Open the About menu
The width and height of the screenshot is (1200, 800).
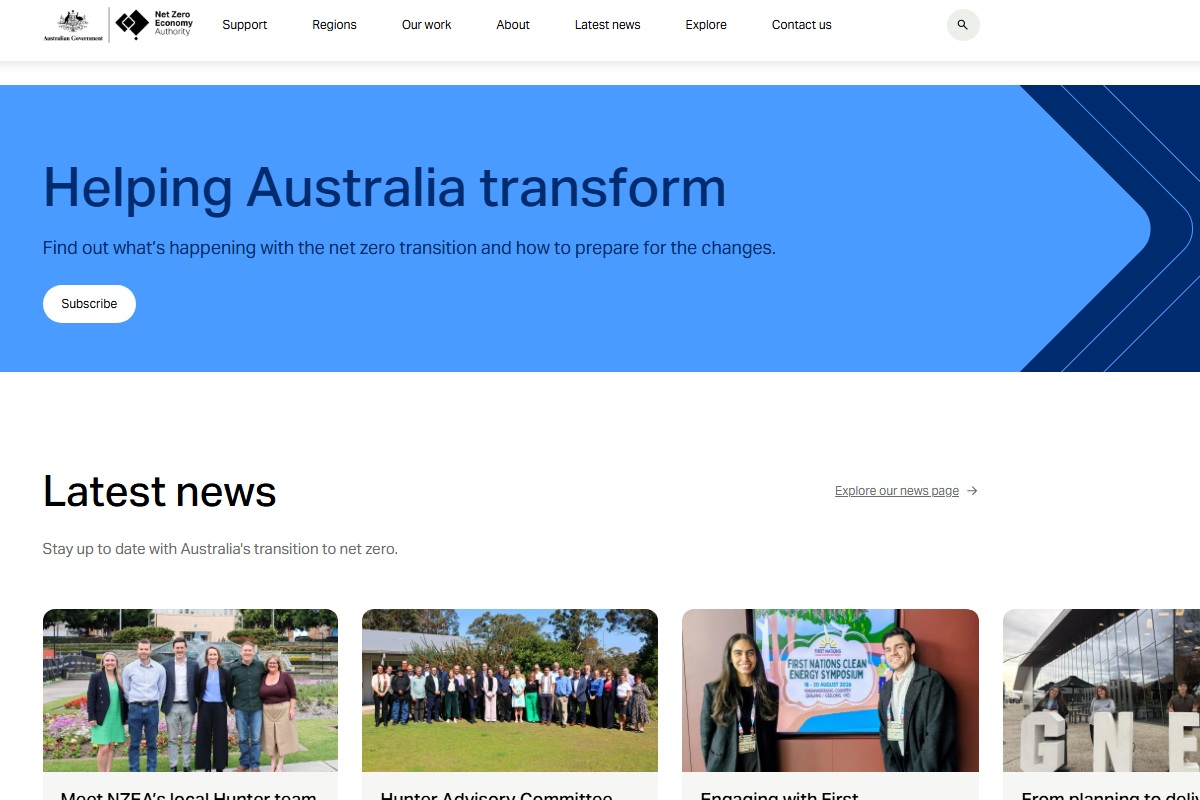point(513,25)
